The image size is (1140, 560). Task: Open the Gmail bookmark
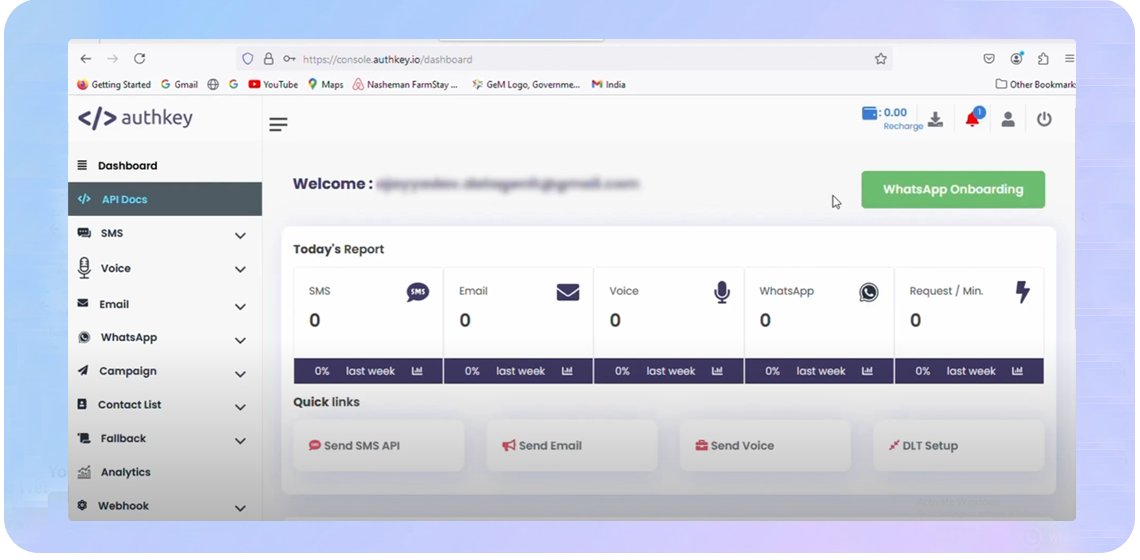179,84
